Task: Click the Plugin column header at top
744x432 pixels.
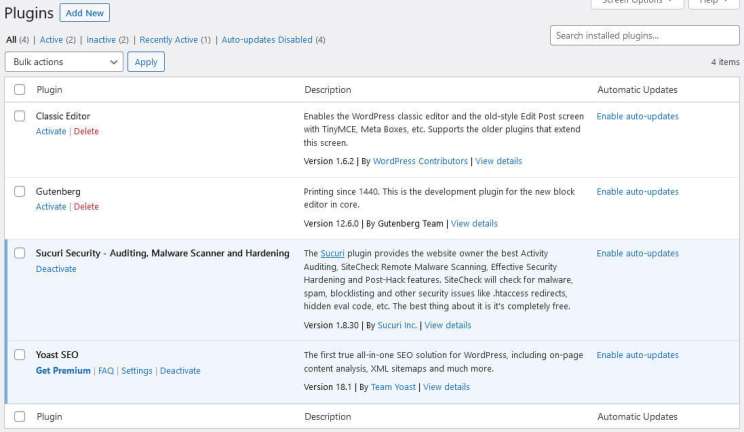Action: pyautogui.click(x=49, y=90)
